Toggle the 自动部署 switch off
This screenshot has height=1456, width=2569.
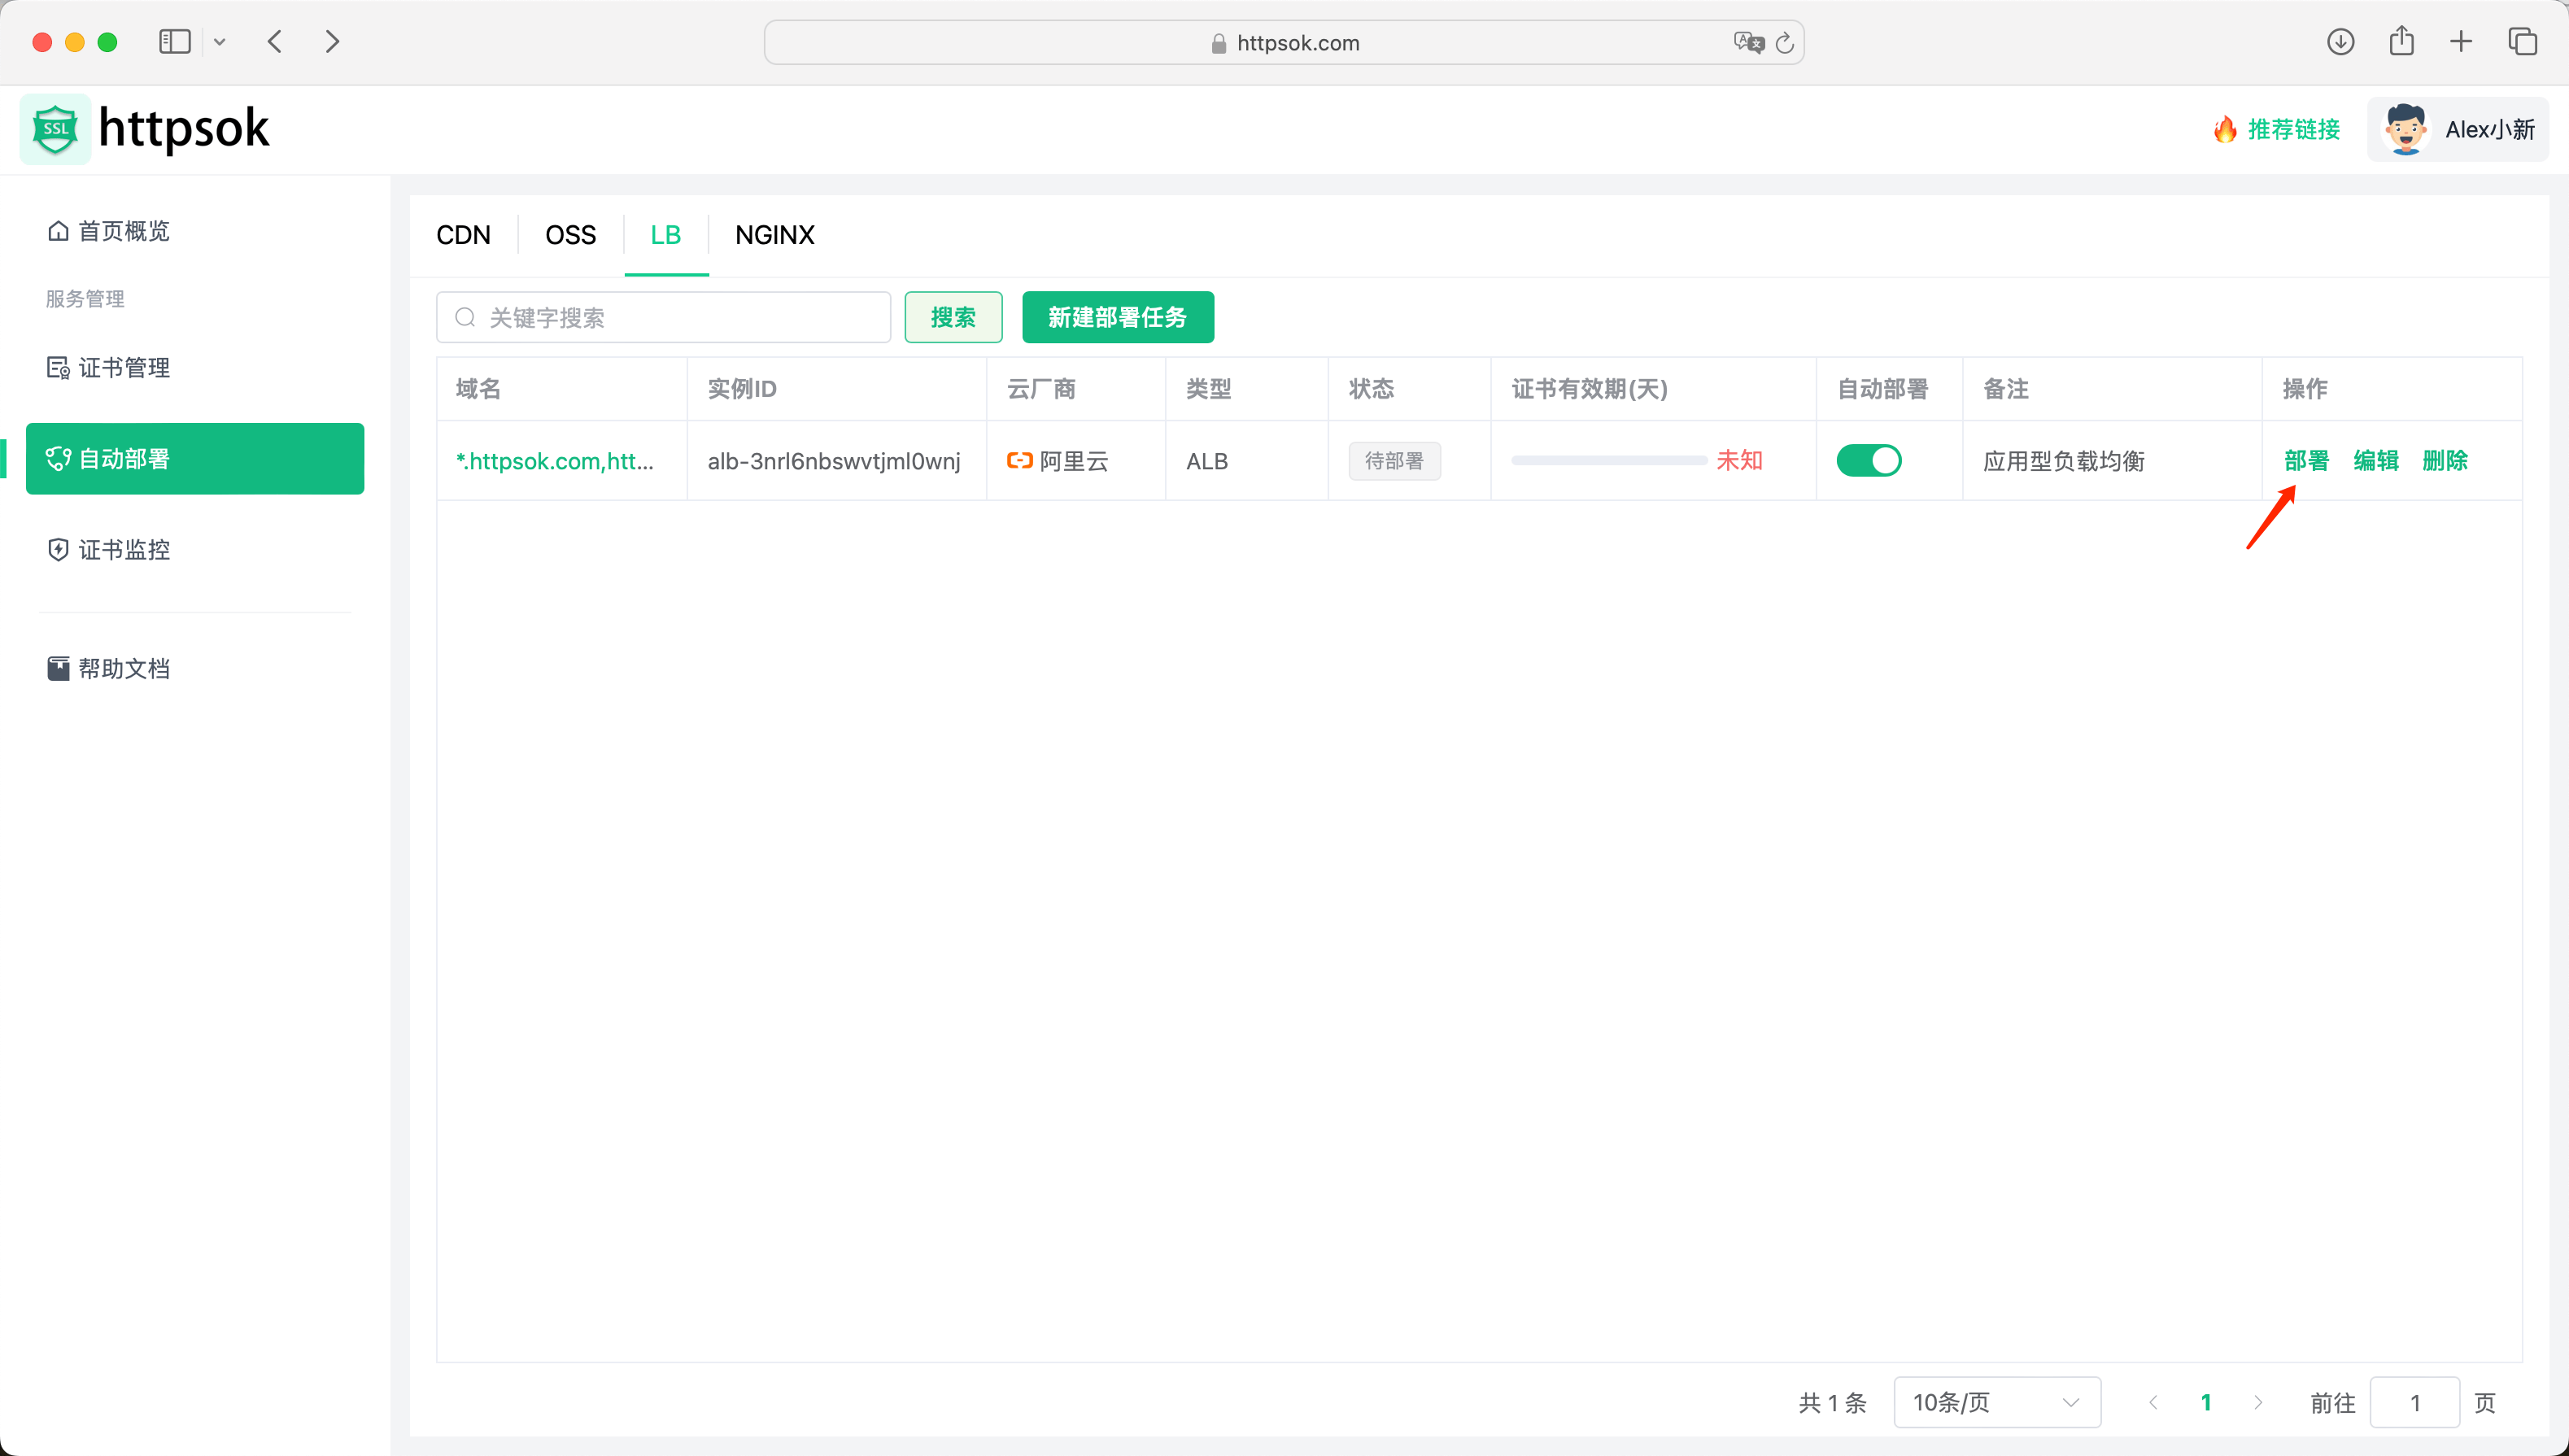coord(1868,461)
